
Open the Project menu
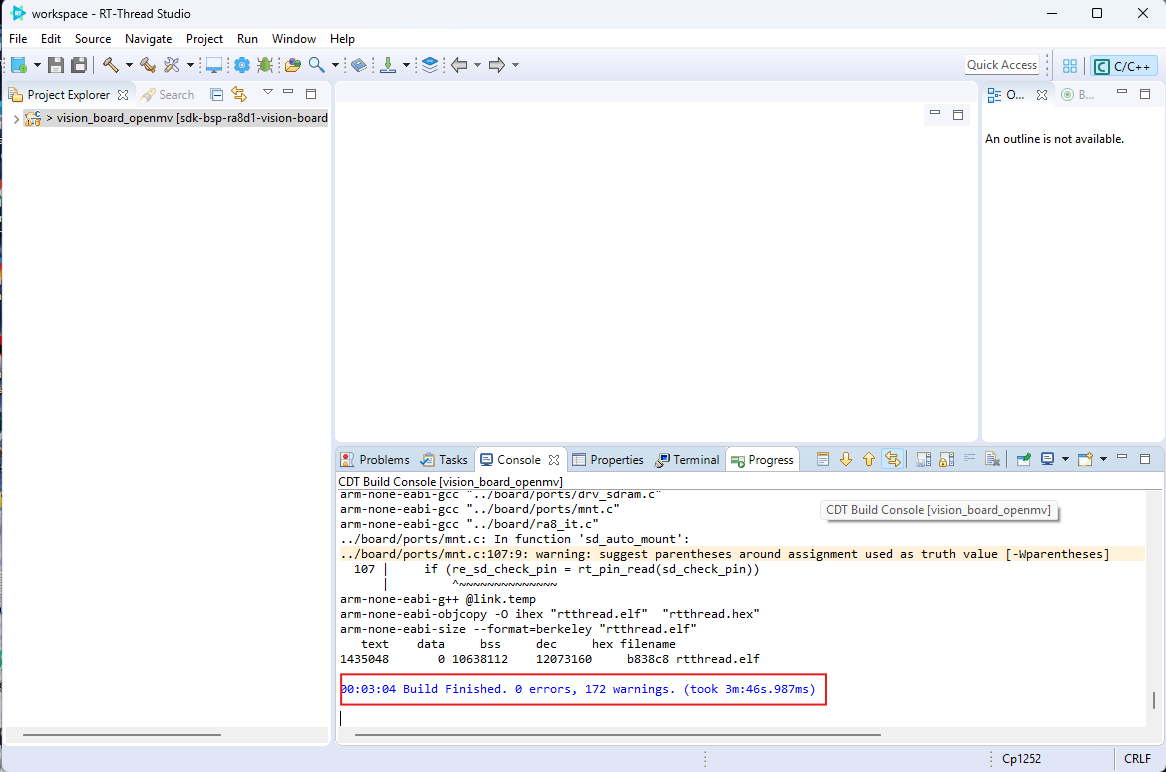click(204, 38)
